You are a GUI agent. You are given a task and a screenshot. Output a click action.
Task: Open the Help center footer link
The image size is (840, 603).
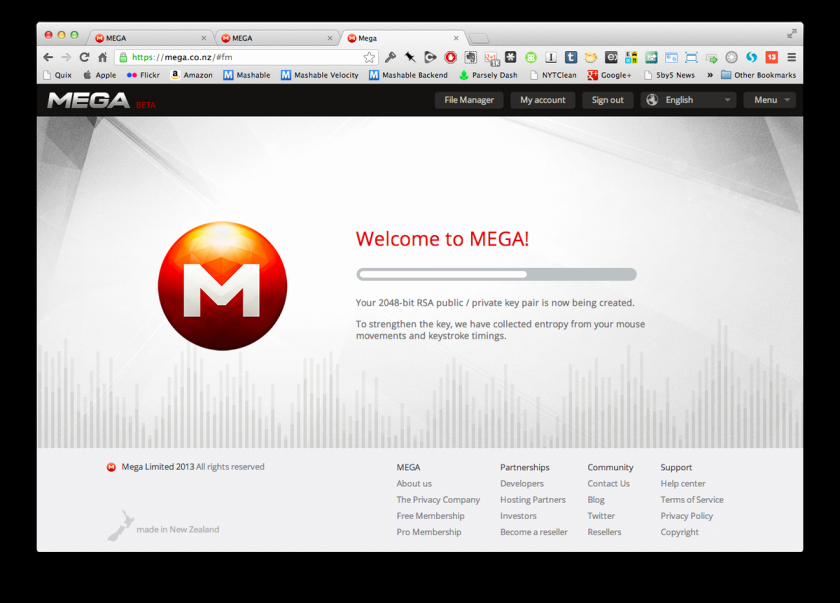point(683,484)
